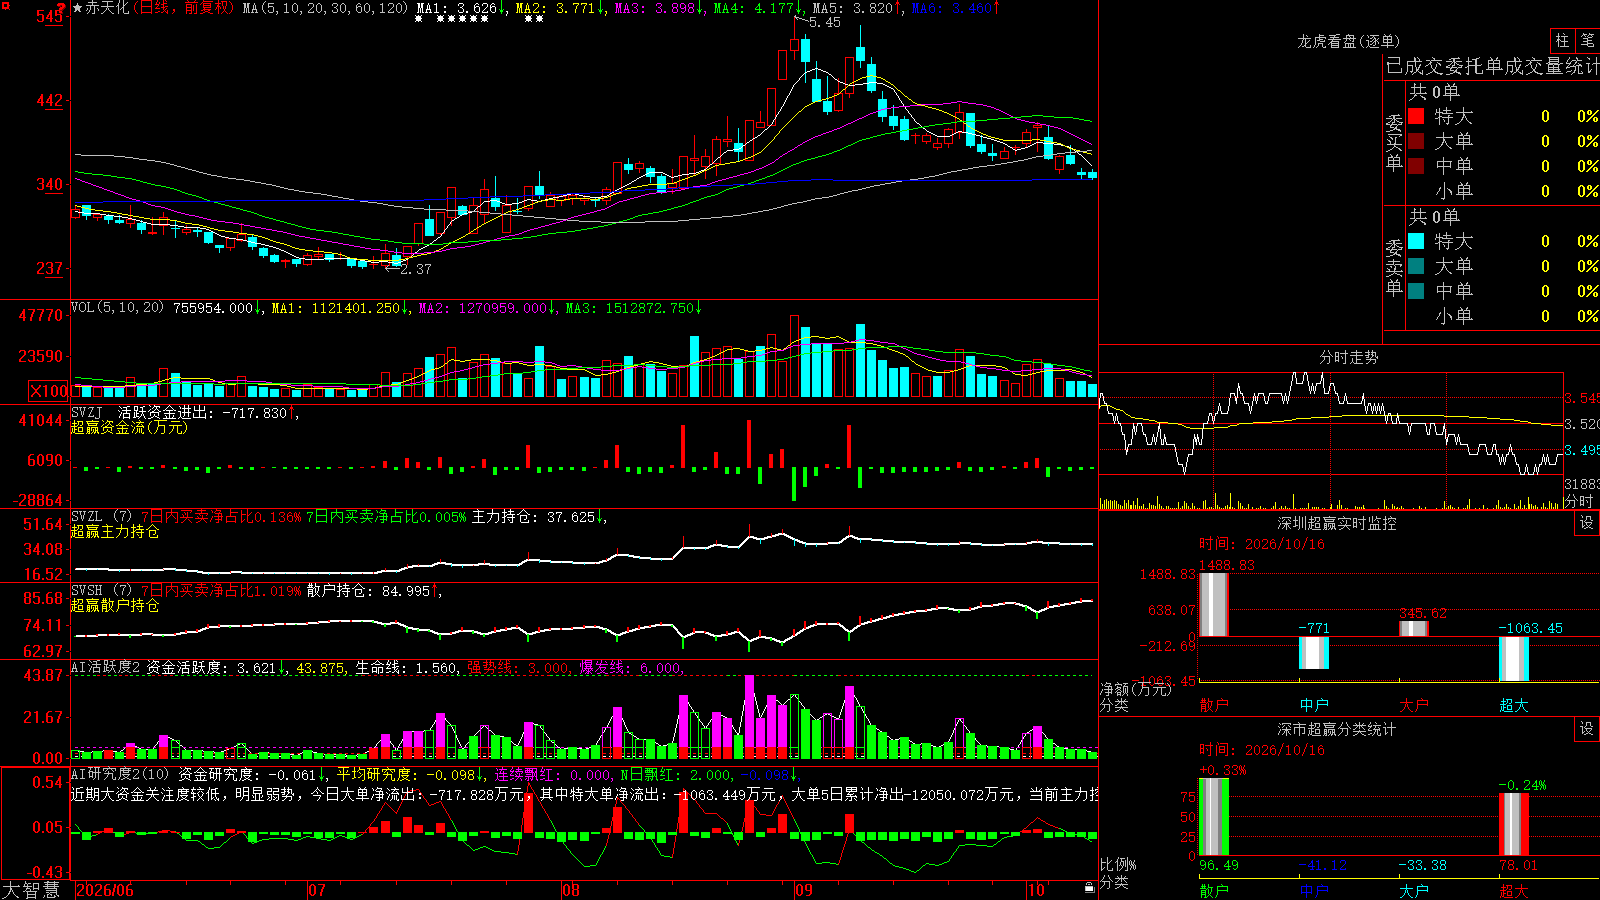Click the 龙虎看盘(逐单) panel title

[x=1348, y=41]
